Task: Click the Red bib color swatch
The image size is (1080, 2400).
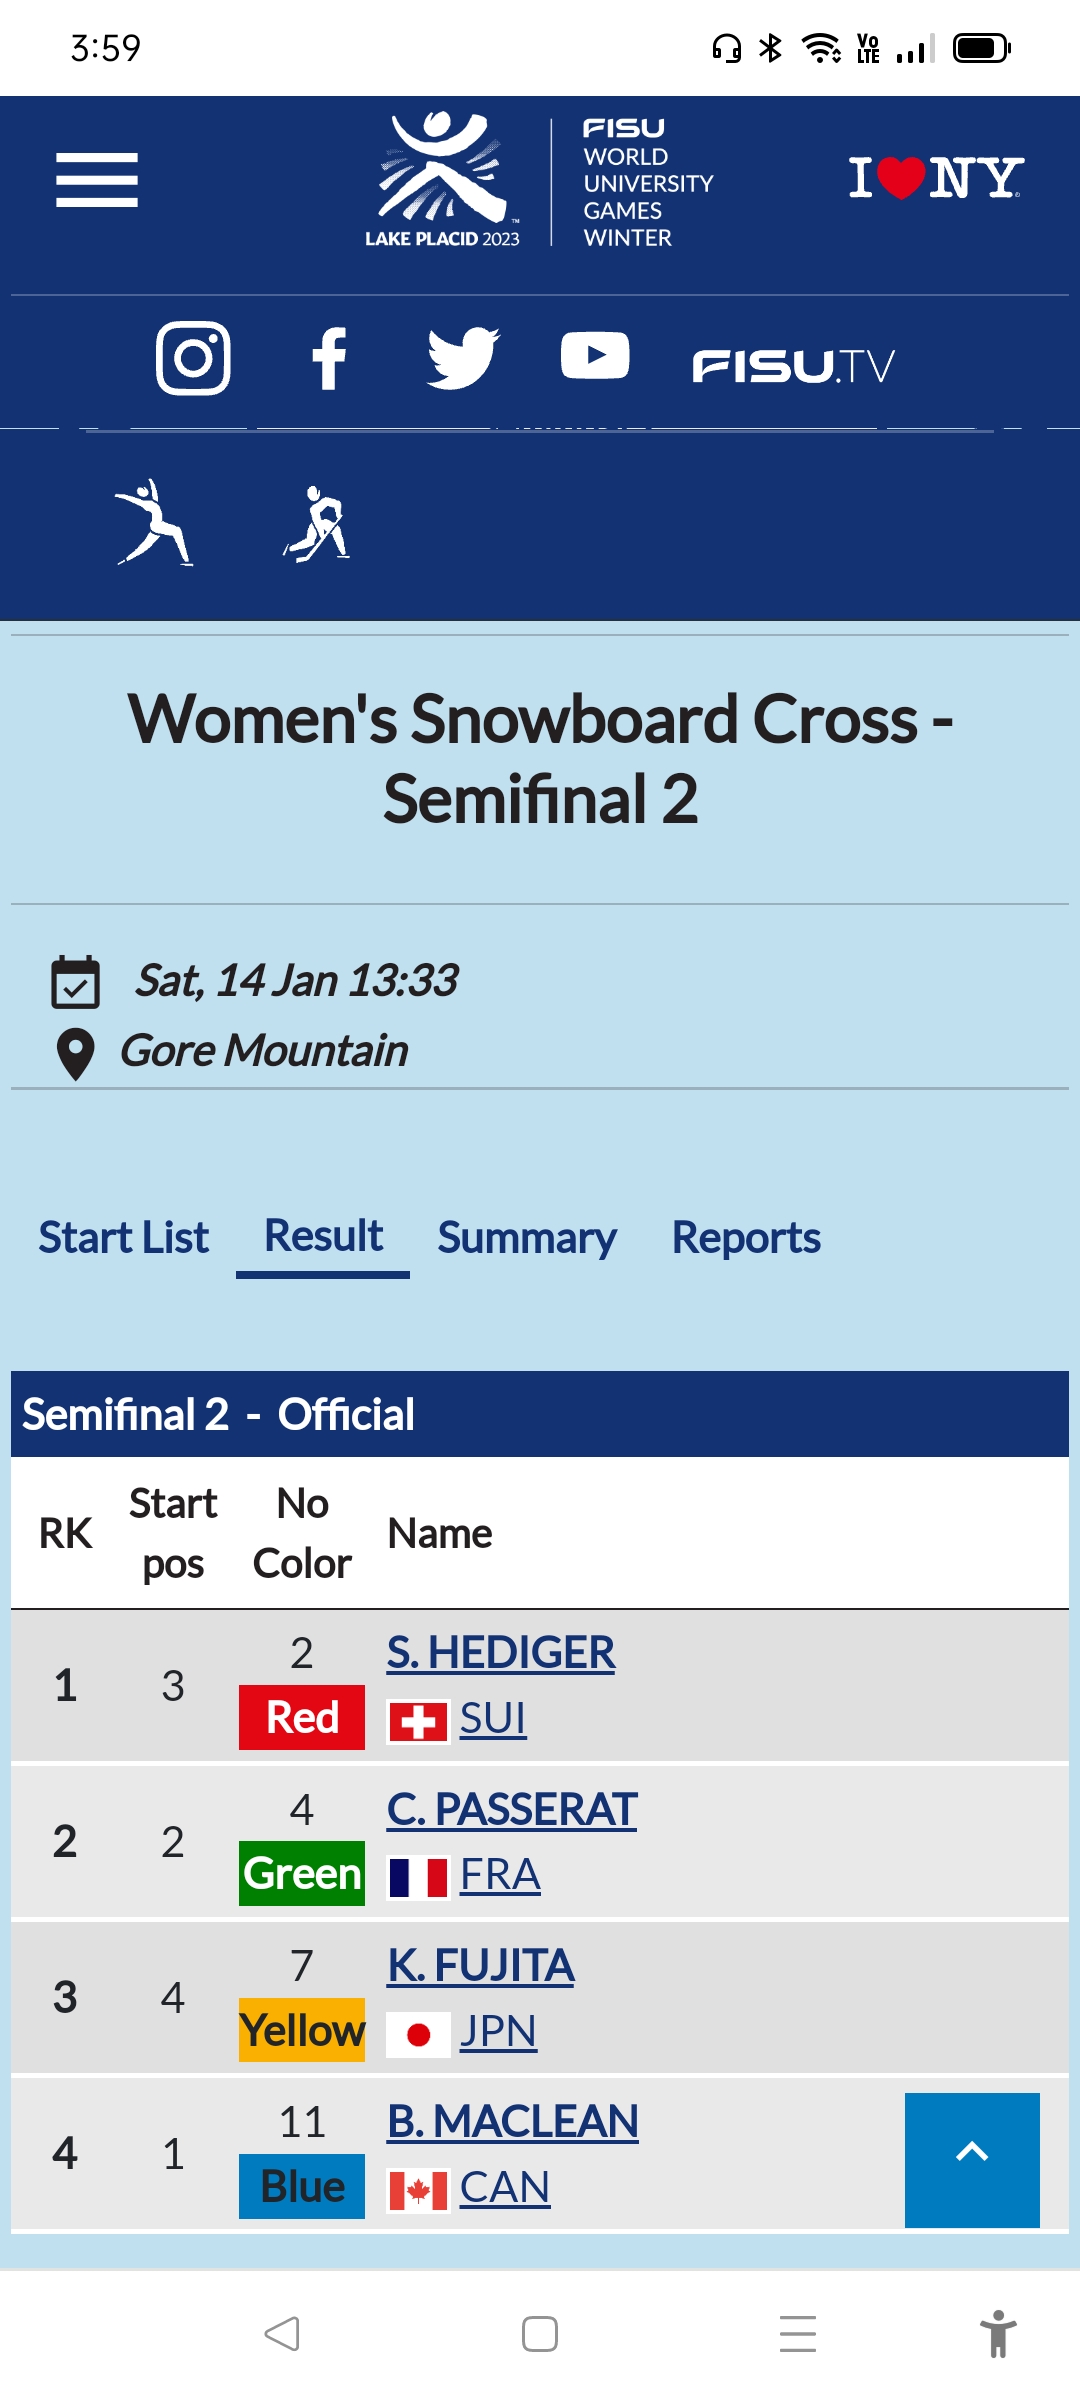Action: tap(302, 1717)
